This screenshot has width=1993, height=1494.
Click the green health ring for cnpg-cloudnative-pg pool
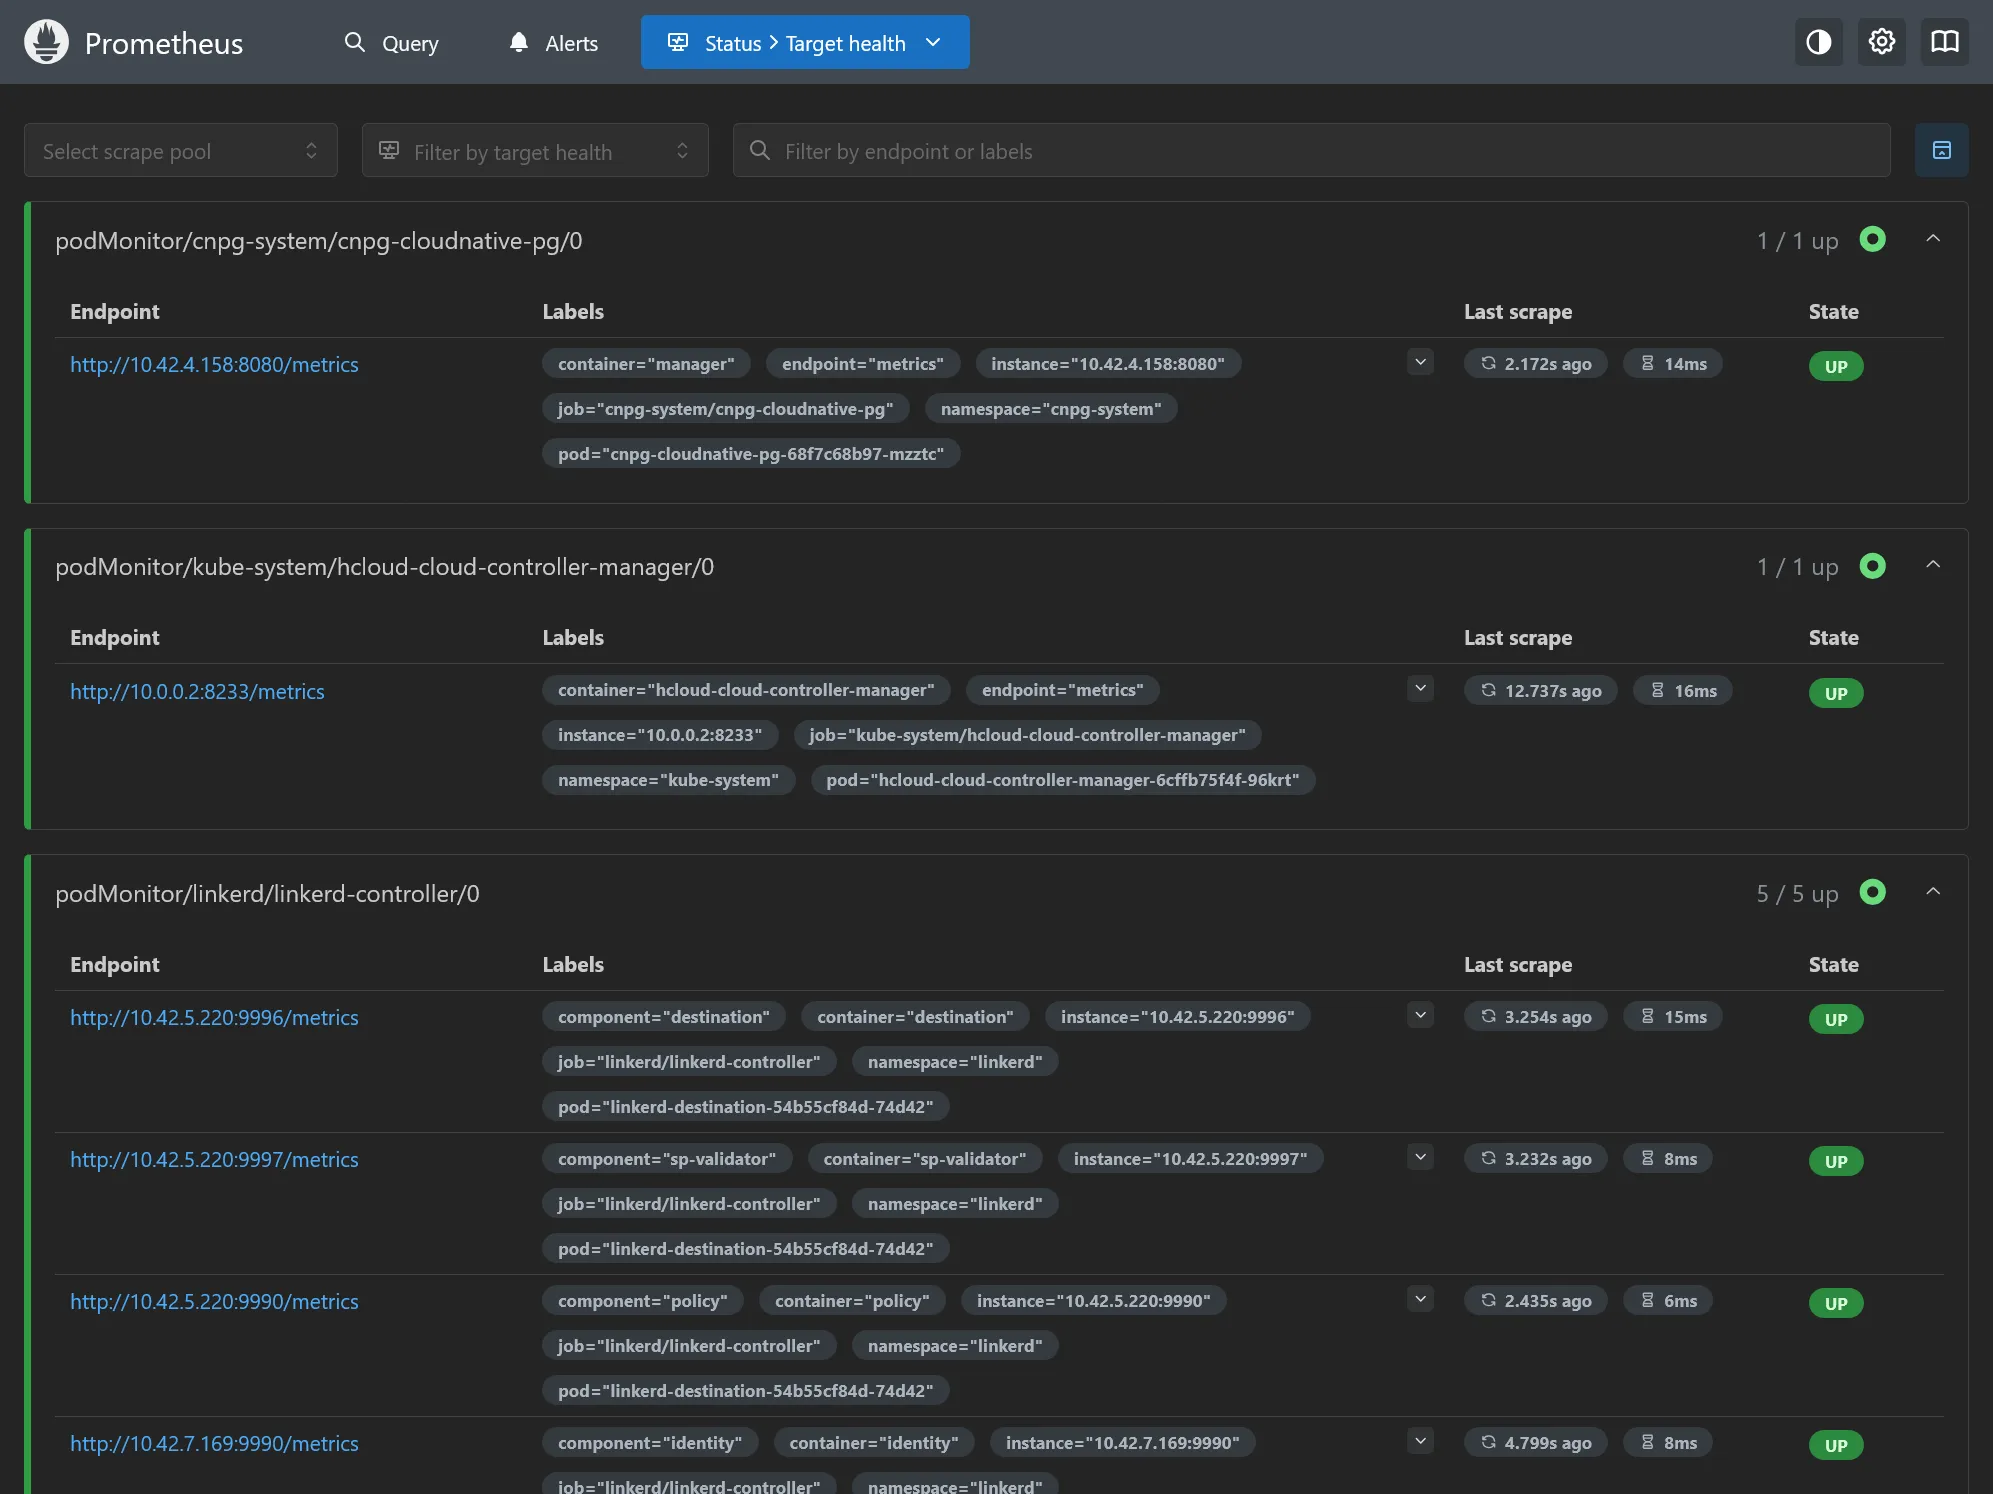click(x=1872, y=240)
